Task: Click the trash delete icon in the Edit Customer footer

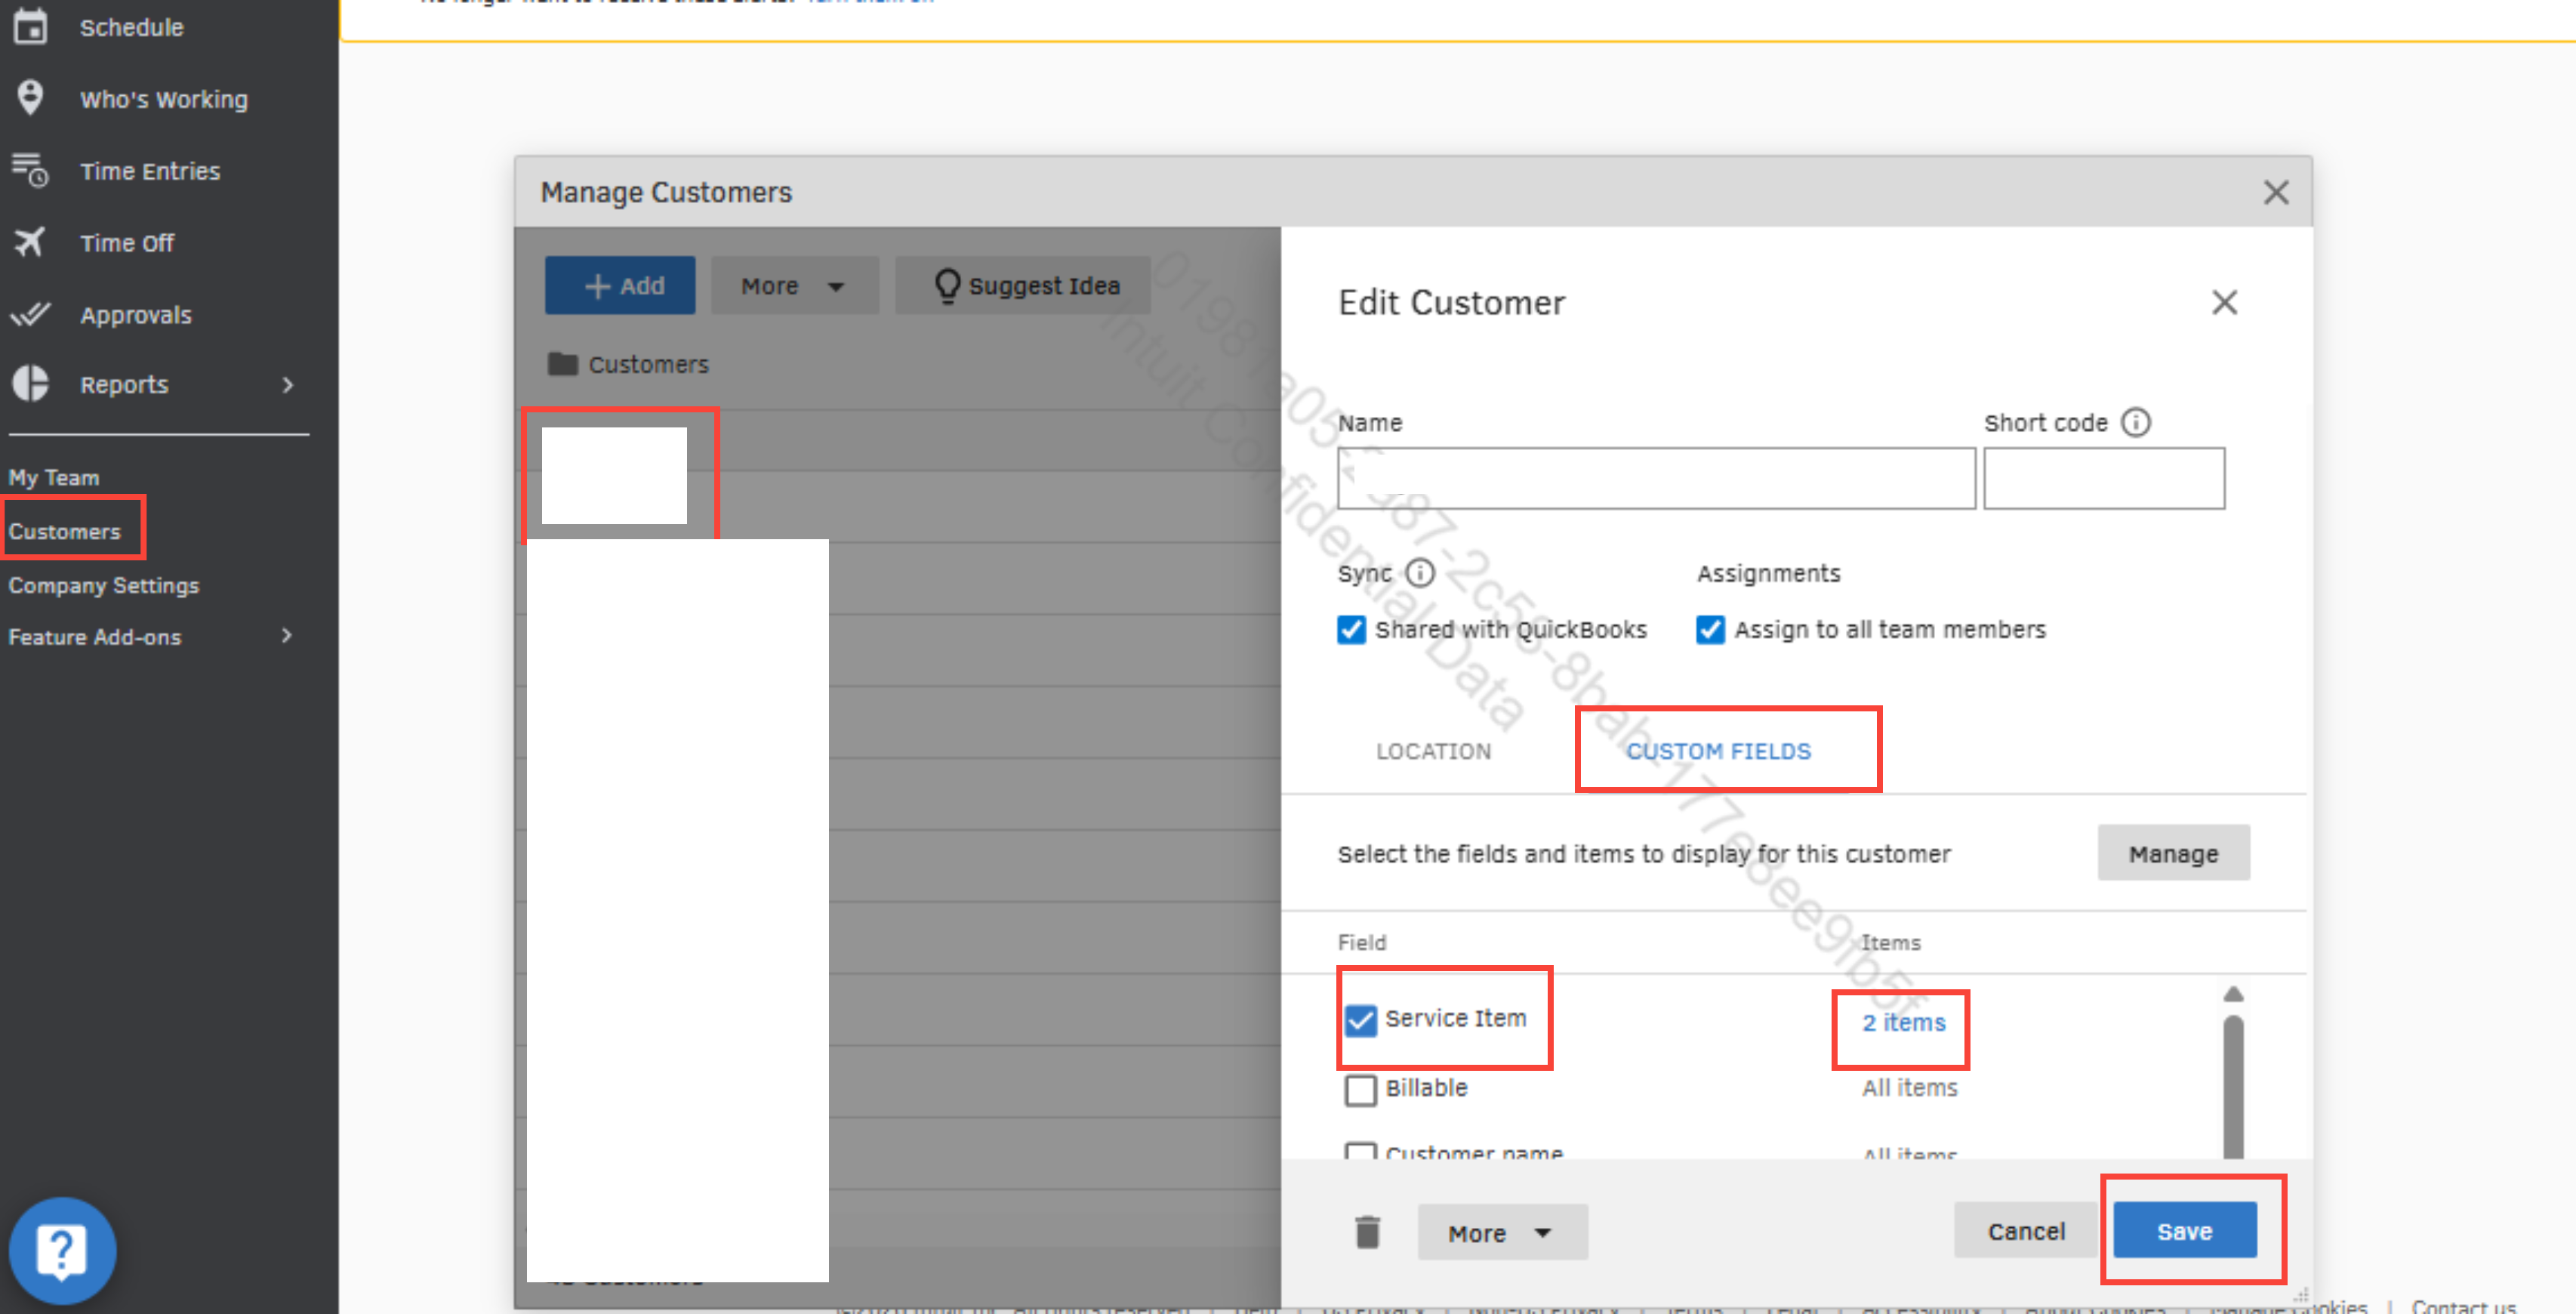Action: click(x=1367, y=1232)
